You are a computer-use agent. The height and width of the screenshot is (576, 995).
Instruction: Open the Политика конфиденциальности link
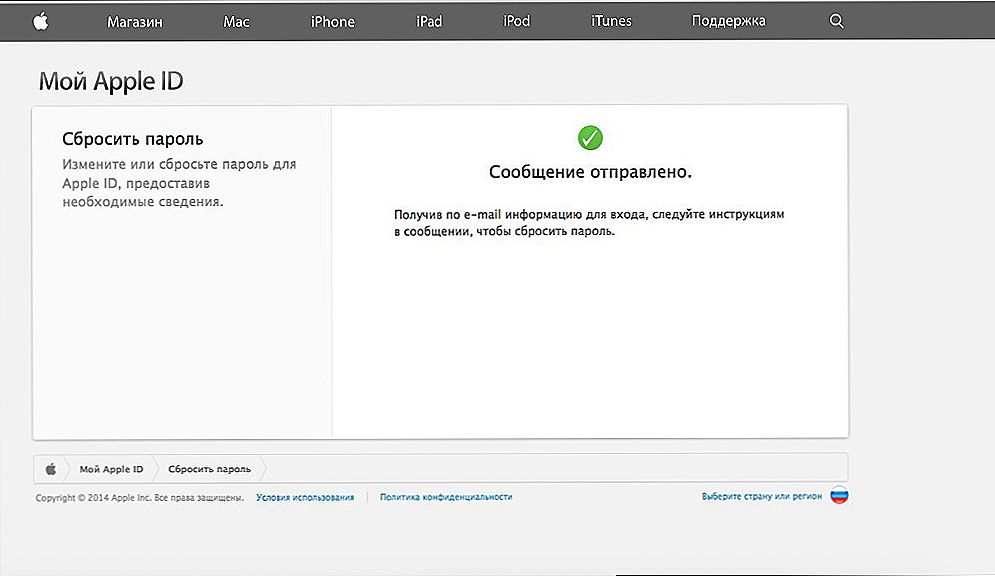point(446,497)
